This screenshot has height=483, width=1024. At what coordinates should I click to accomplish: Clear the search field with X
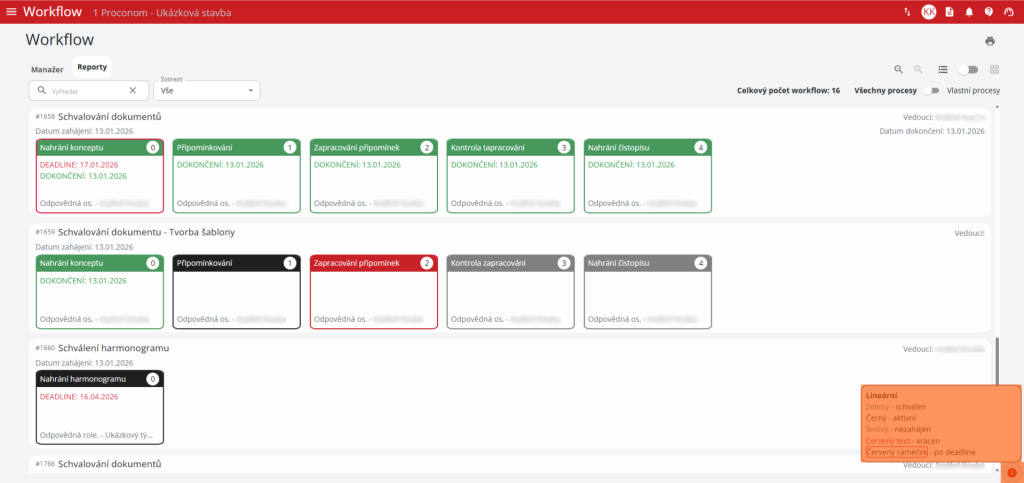pyautogui.click(x=133, y=90)
